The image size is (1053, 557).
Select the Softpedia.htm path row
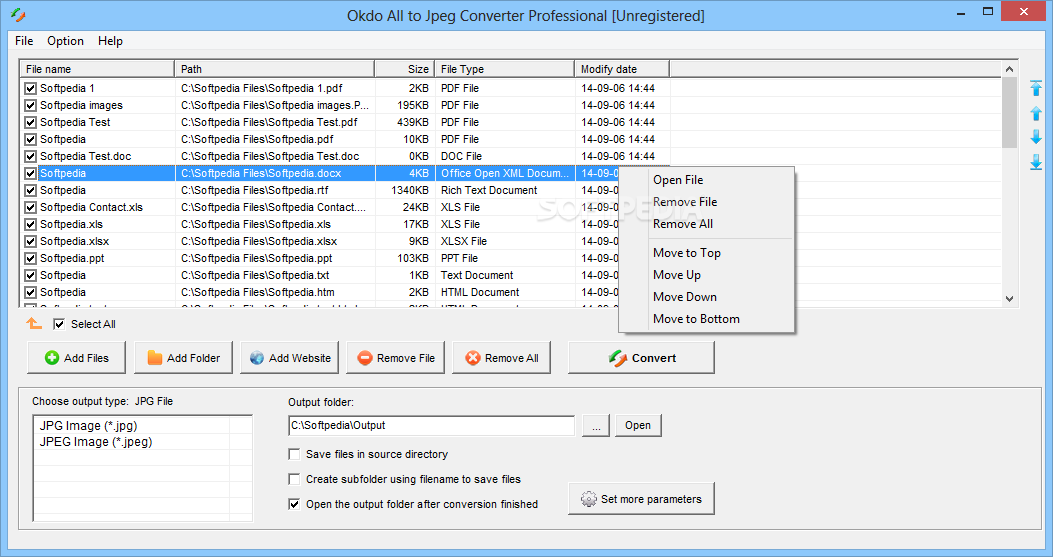[x=258, y=292]
